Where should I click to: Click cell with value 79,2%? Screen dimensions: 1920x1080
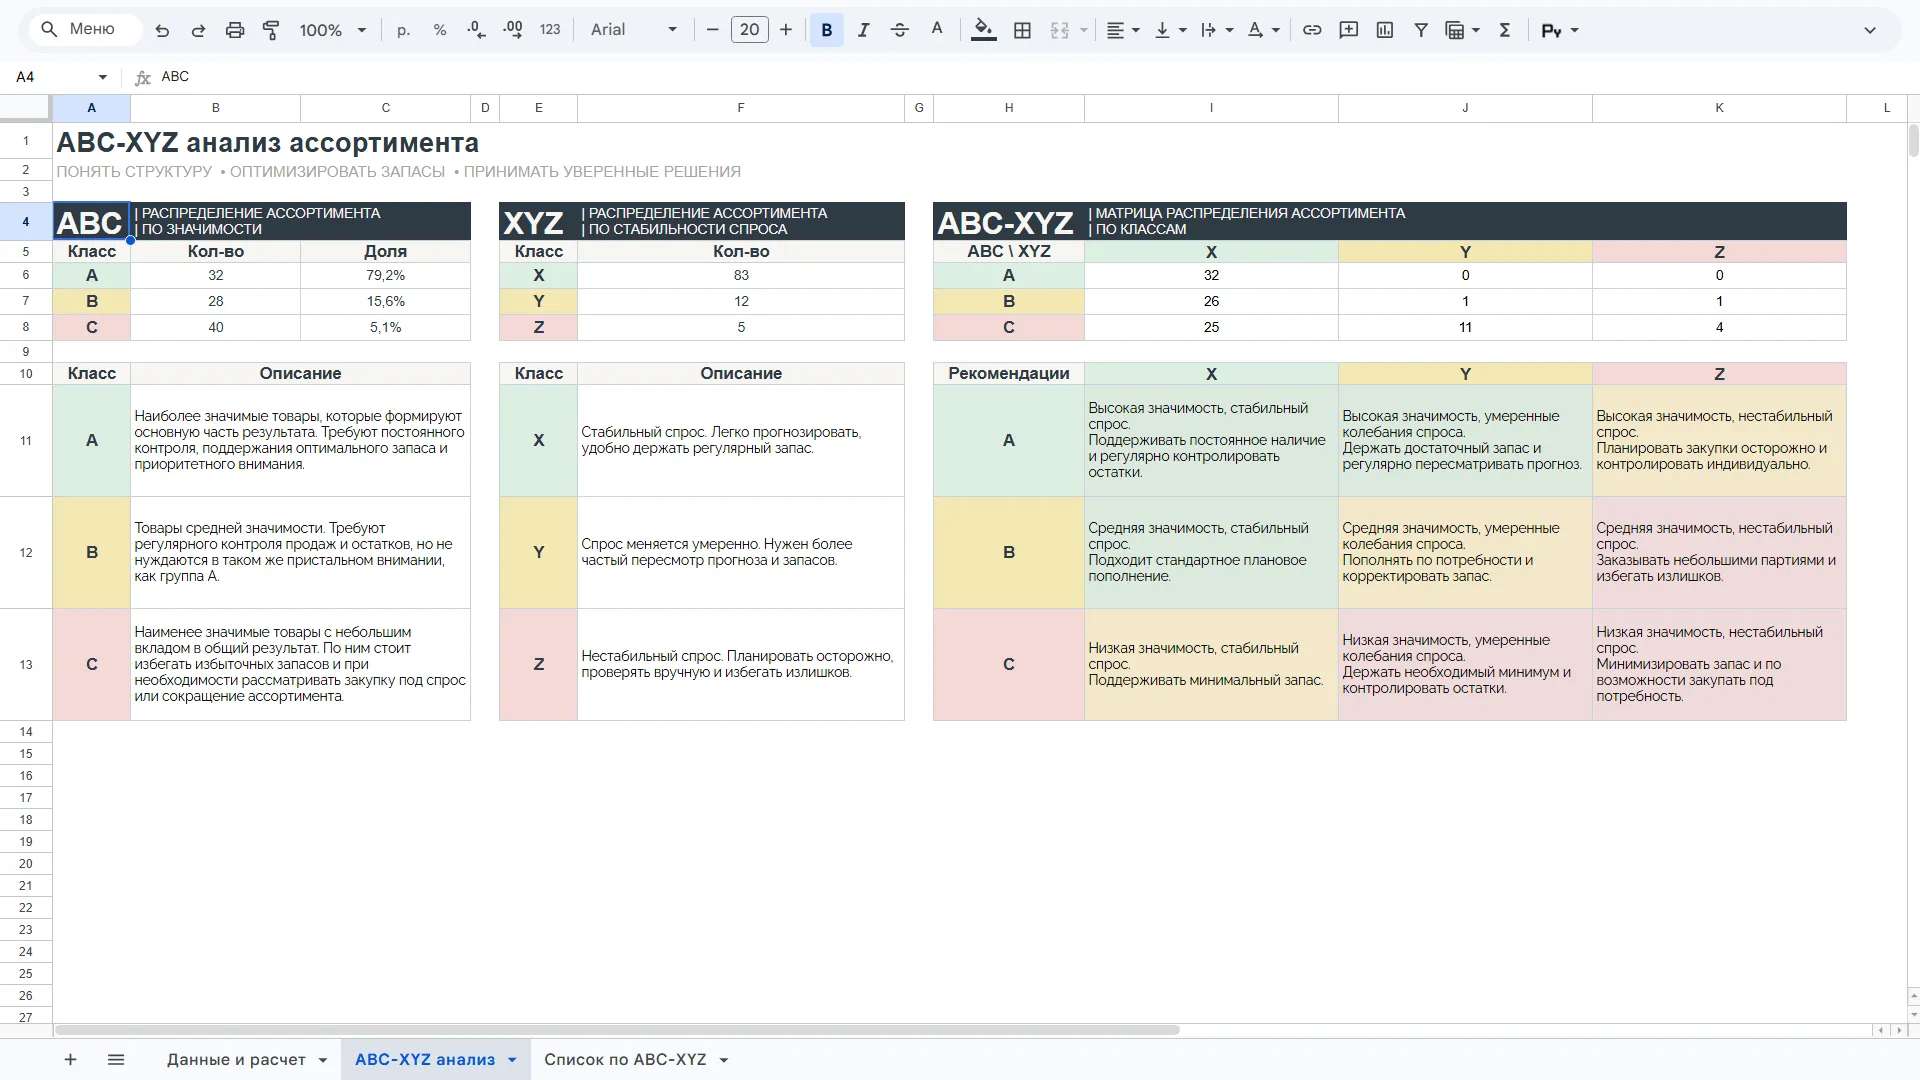(386, 275)
